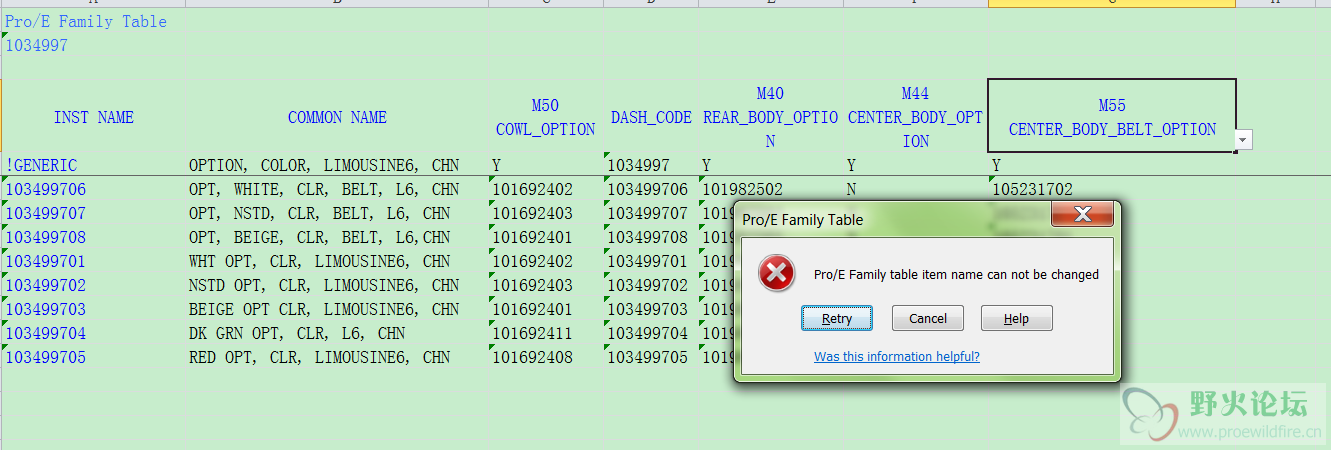1331x450 pixels.
Task: Select 'RED OPT, CLR, LIMOUSINE6, CHN' cell
Action: 337,357
